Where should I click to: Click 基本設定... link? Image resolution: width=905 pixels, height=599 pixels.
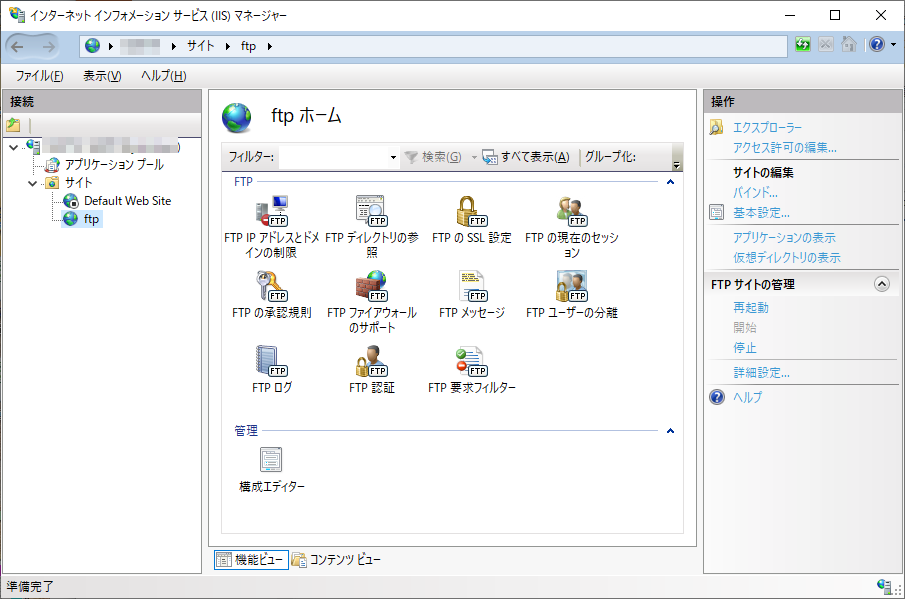[761, 213]
